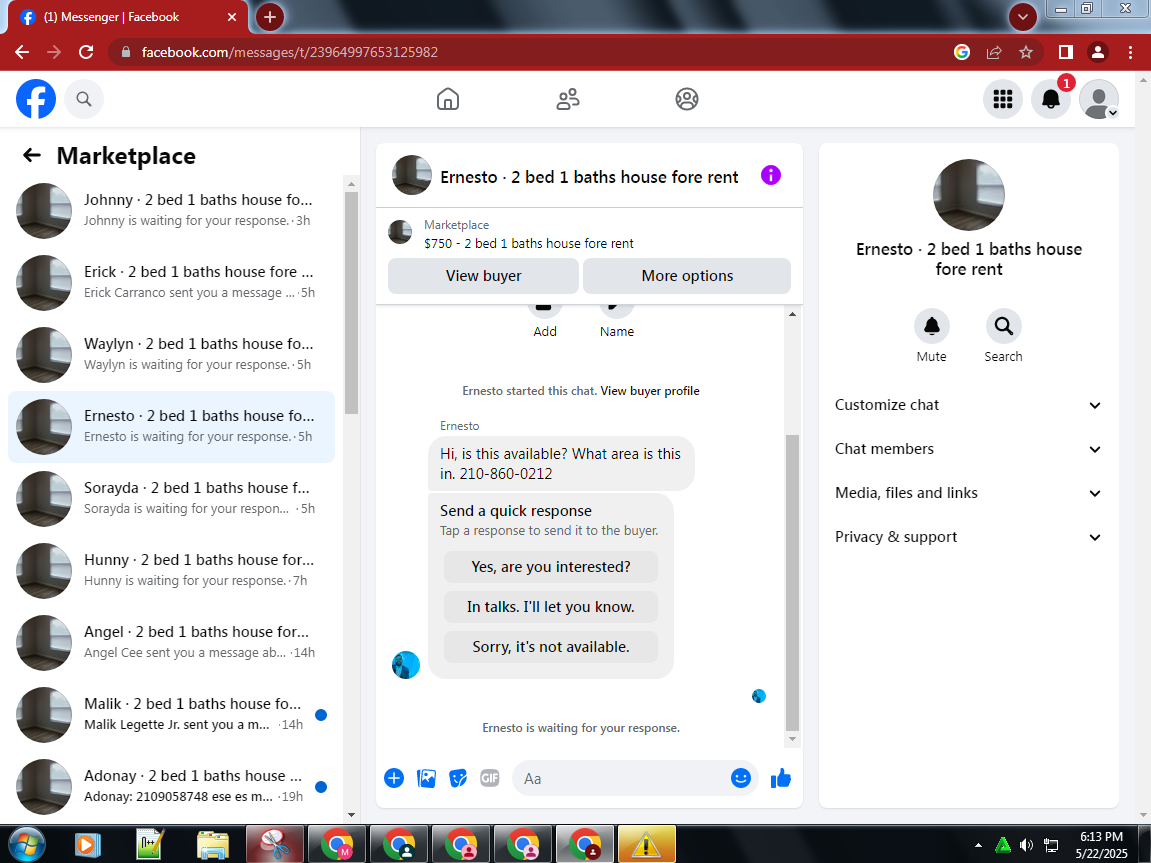
Task: Open the file explorer folder in taskbar
Action: click(x=213, y=845)
